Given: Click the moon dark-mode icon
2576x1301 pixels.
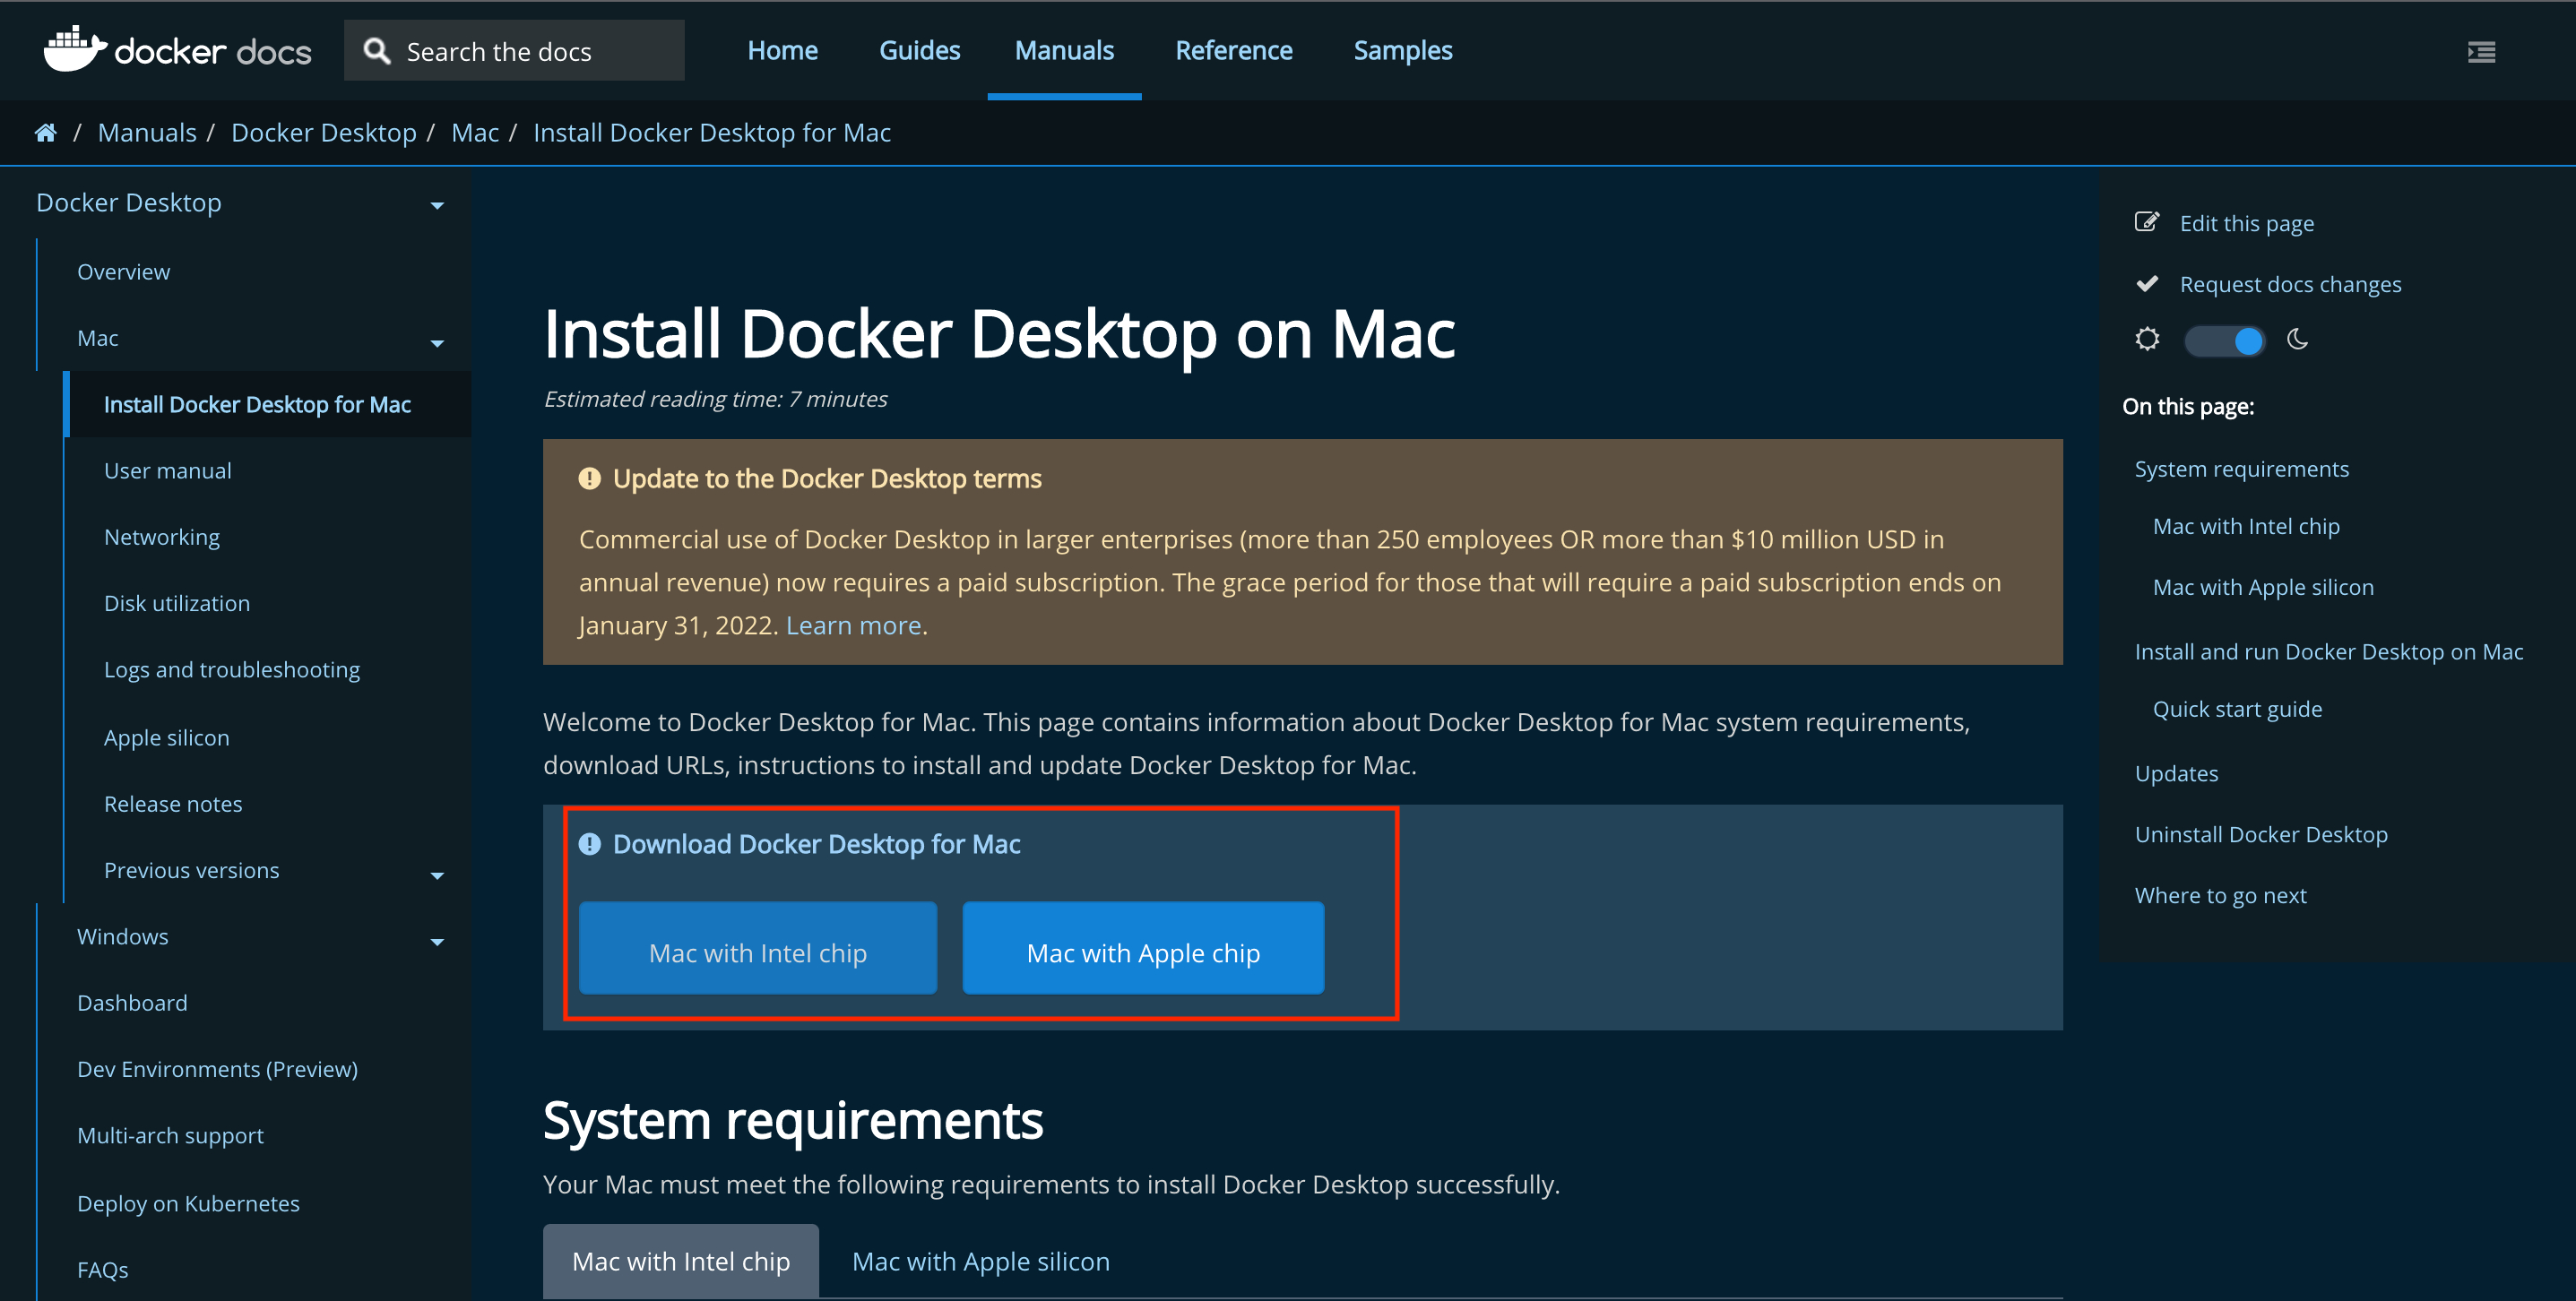Looking at the screenshot, I should click(2297, 340).
